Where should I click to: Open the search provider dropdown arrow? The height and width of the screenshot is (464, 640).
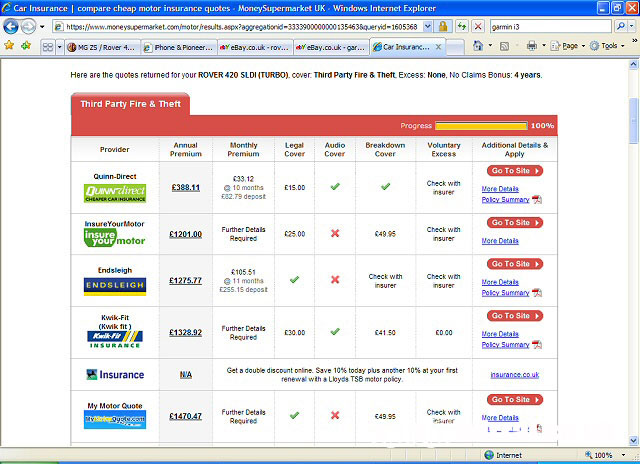click(632, 27)
